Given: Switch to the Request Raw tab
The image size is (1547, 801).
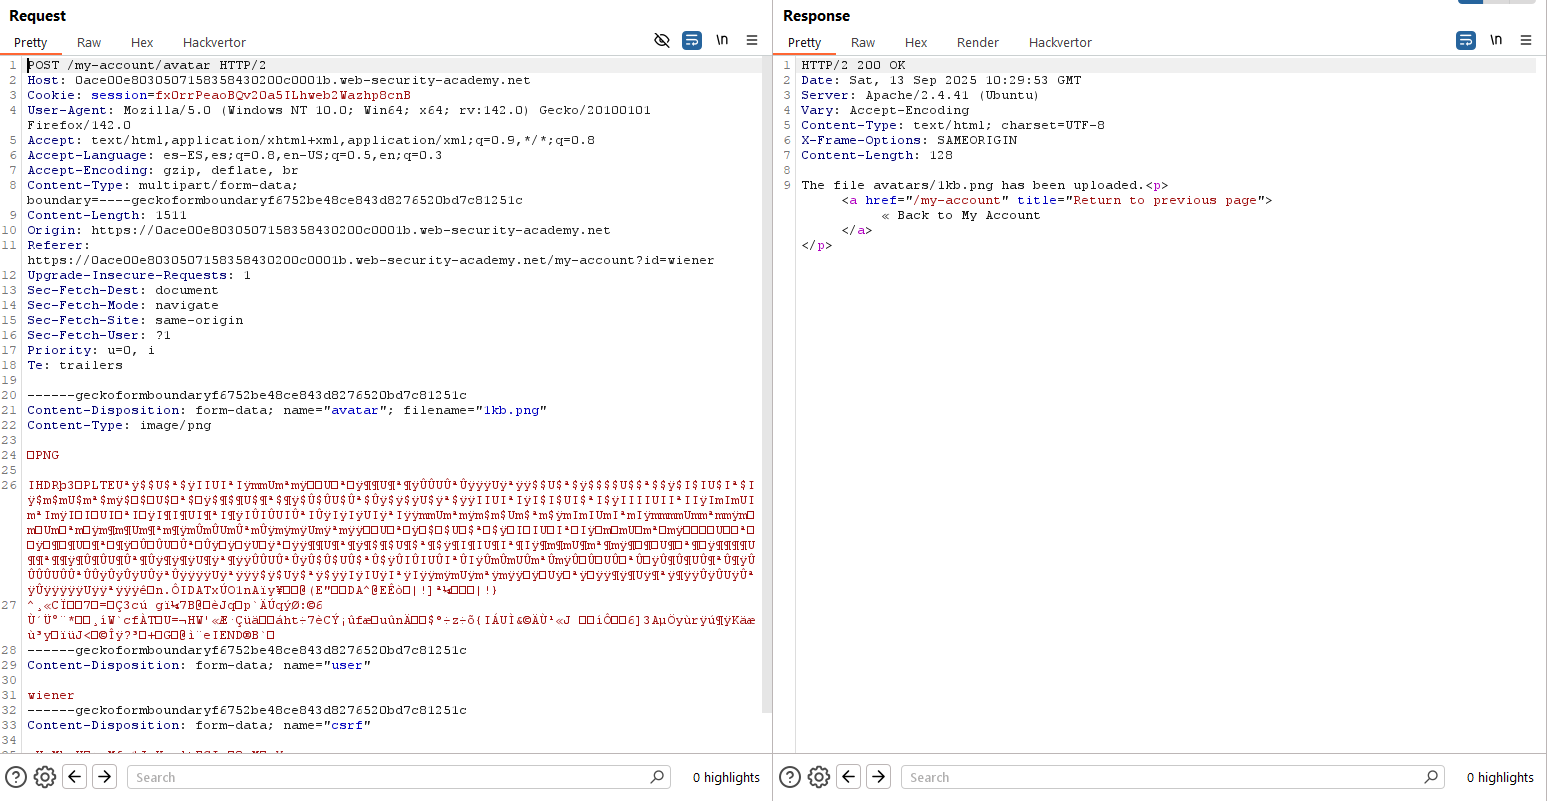Looking at the screenshot, I should [89, 43].
